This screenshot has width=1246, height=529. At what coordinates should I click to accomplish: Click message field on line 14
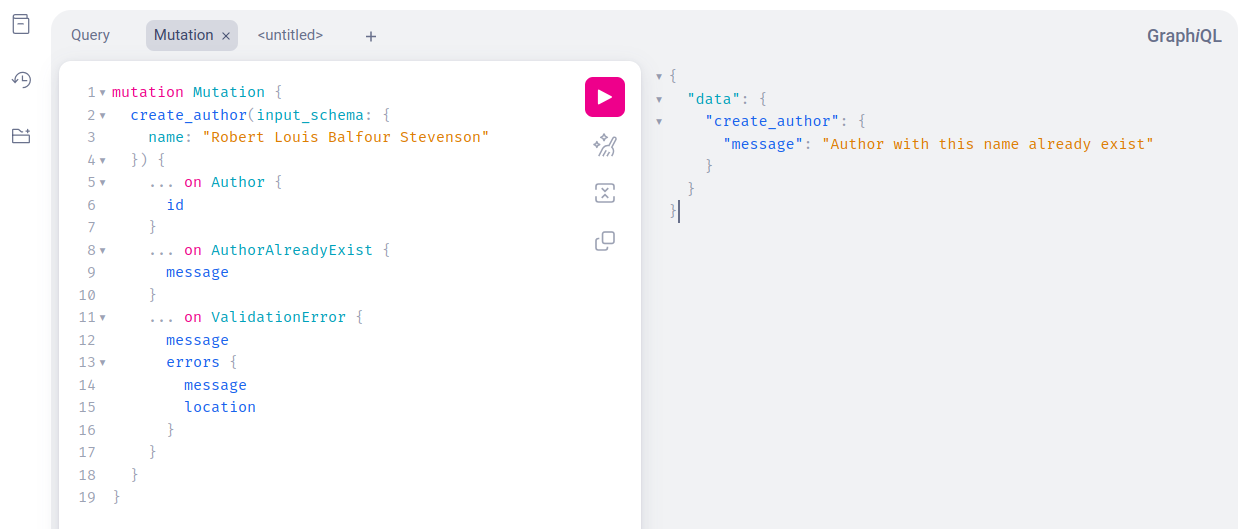(x=215, y=385)
